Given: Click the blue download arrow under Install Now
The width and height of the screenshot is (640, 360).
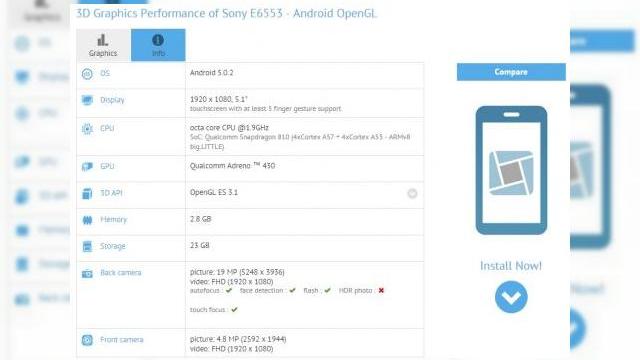Looking at the screenshot, I should coord(511,297).
